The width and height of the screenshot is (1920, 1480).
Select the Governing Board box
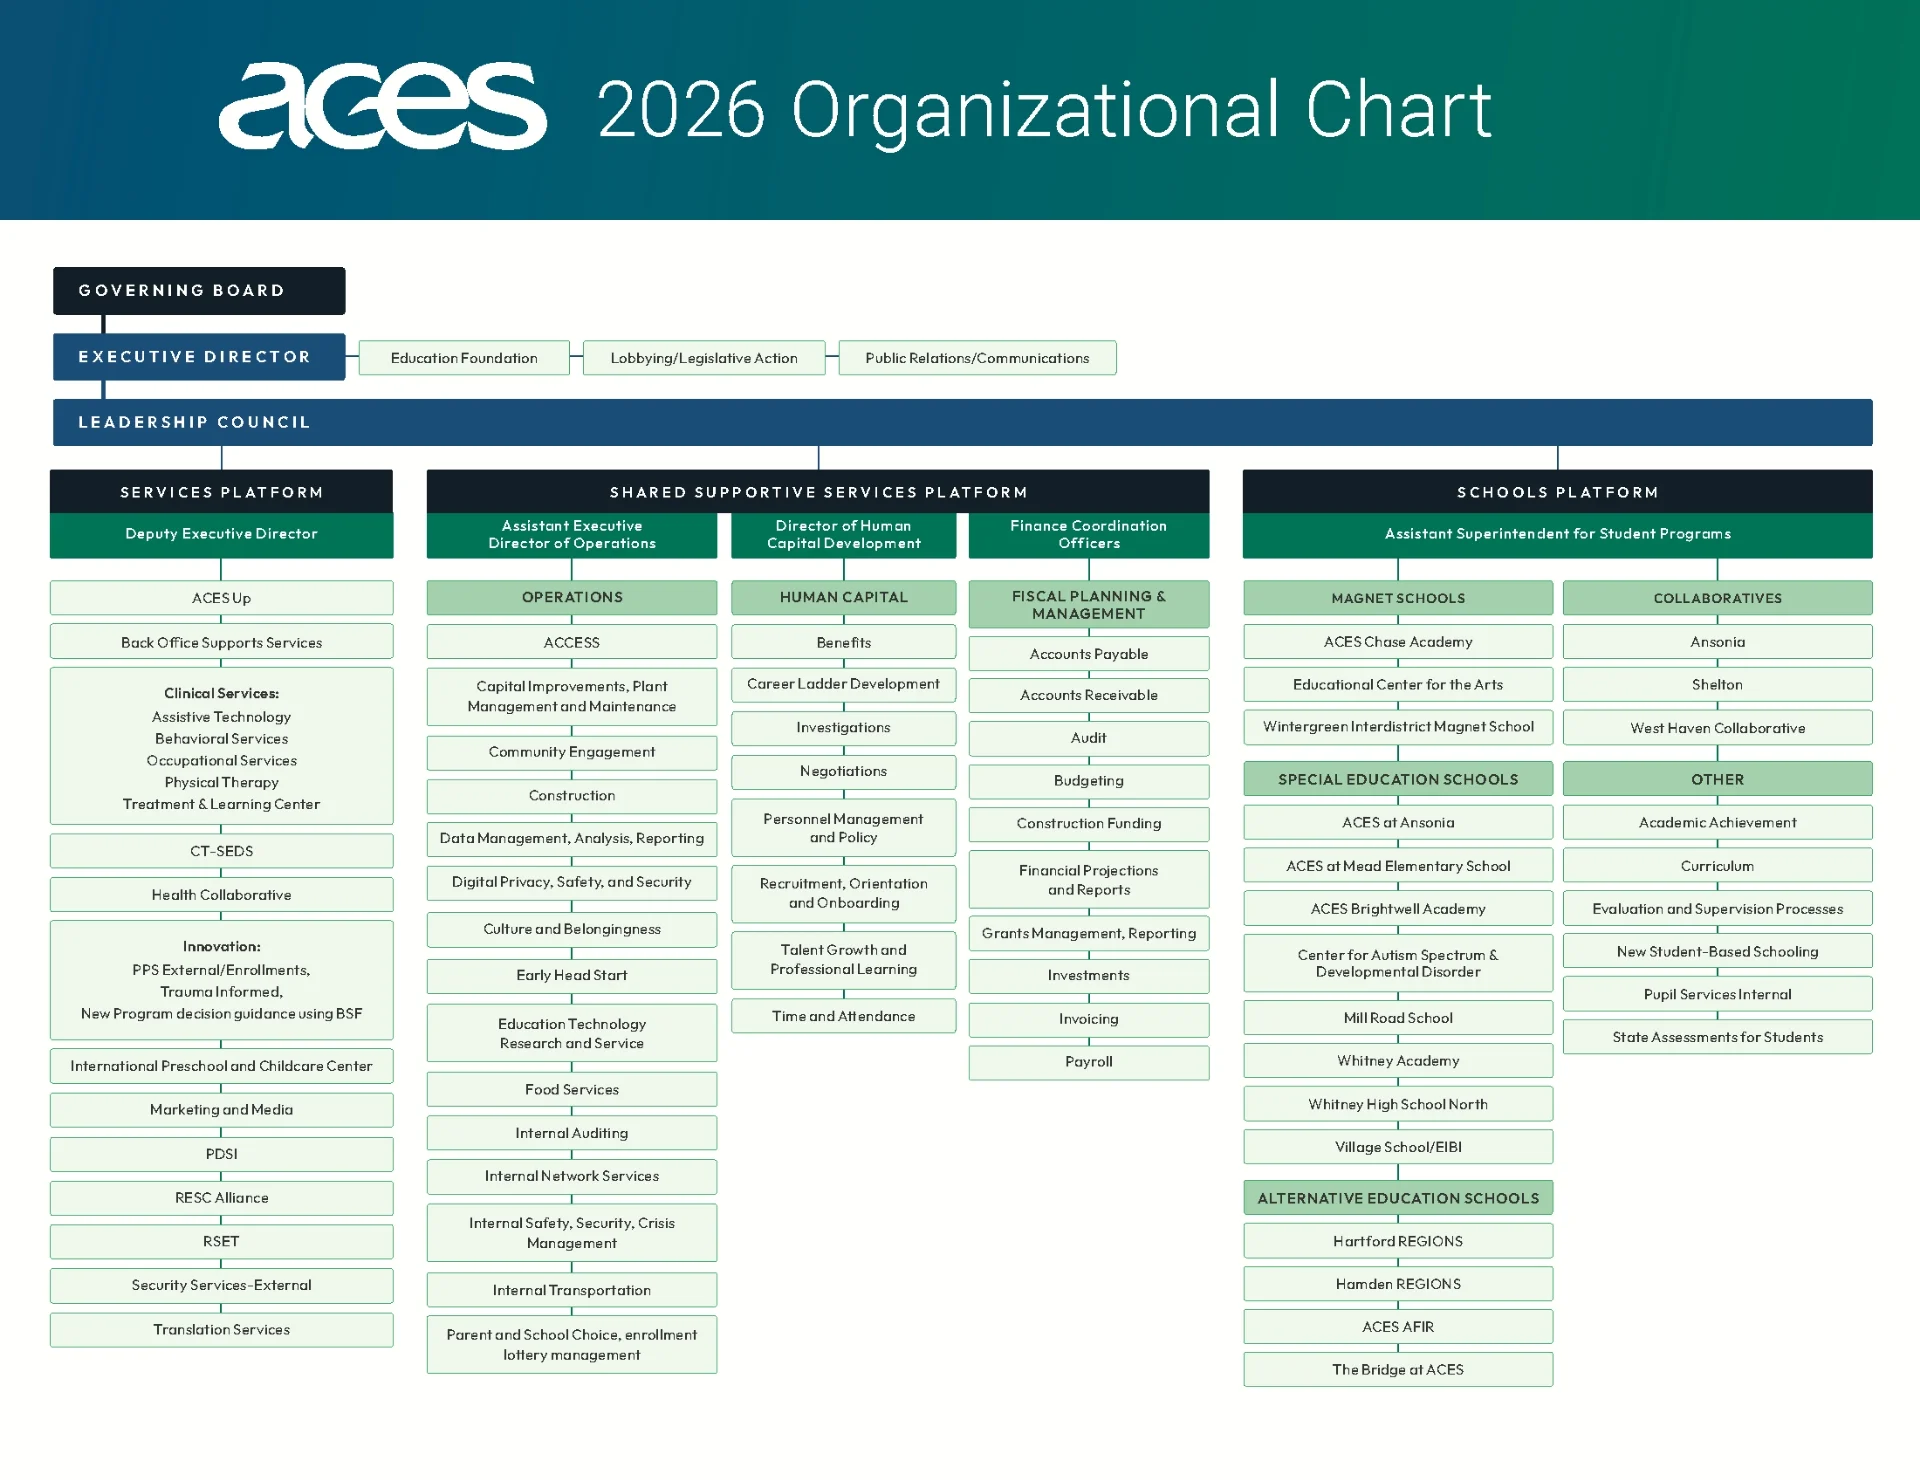click(x=198, y=290)
